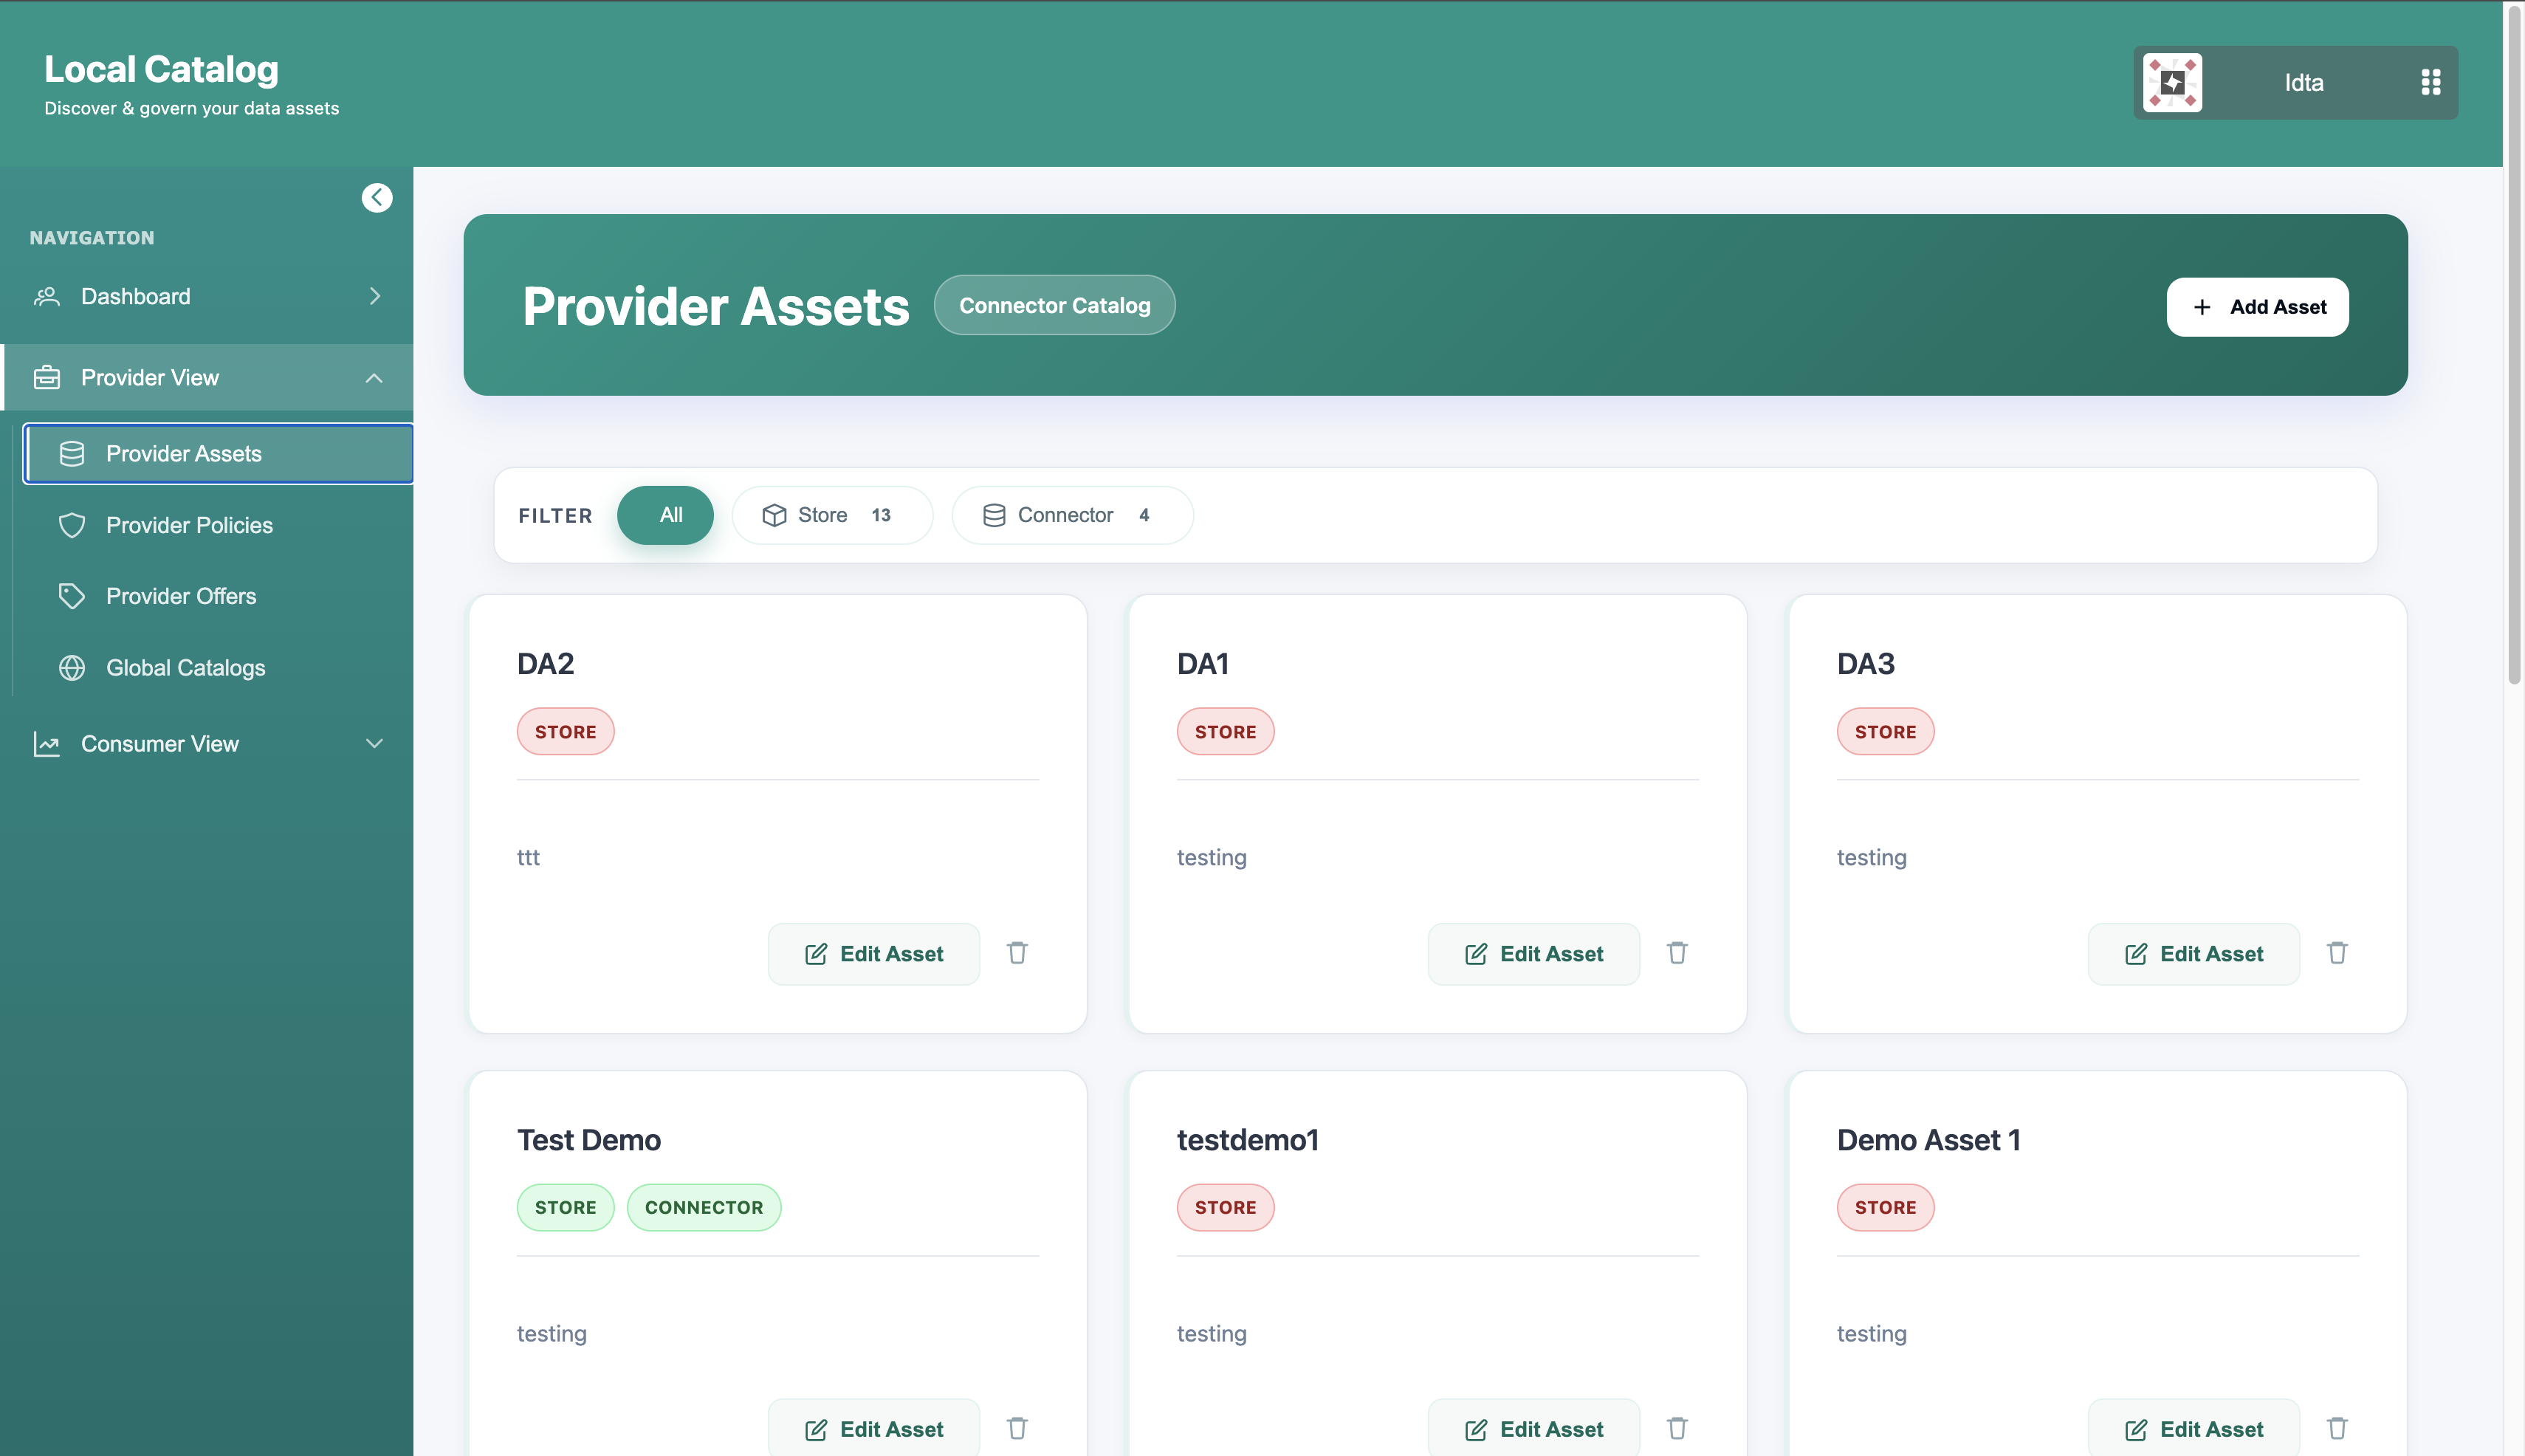Viewport: 2525px width, 1456px height.
Task: Expand the Consumer View chevron
Action: click(374, 744)
